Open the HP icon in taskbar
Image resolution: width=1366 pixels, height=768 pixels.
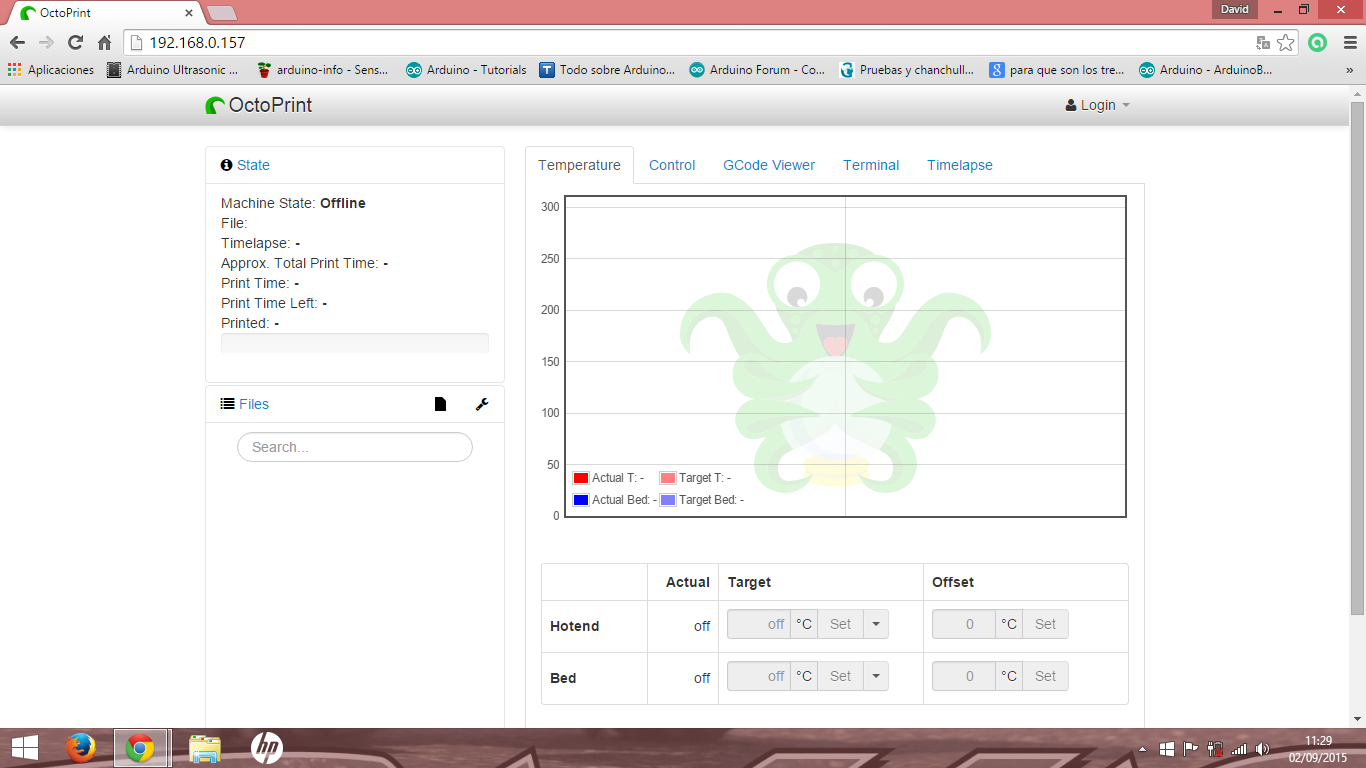[267, 748]
